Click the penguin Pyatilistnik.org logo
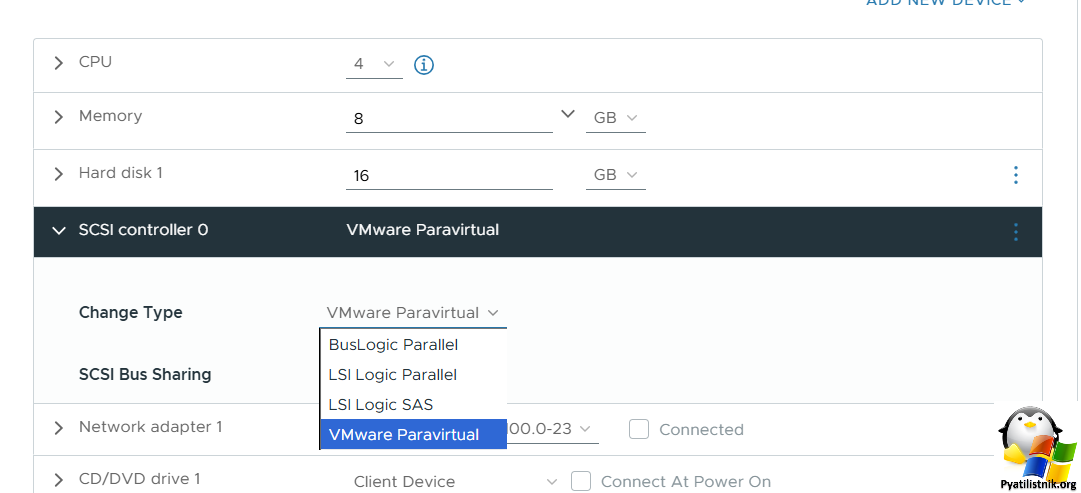 (x=1036, y=447)
